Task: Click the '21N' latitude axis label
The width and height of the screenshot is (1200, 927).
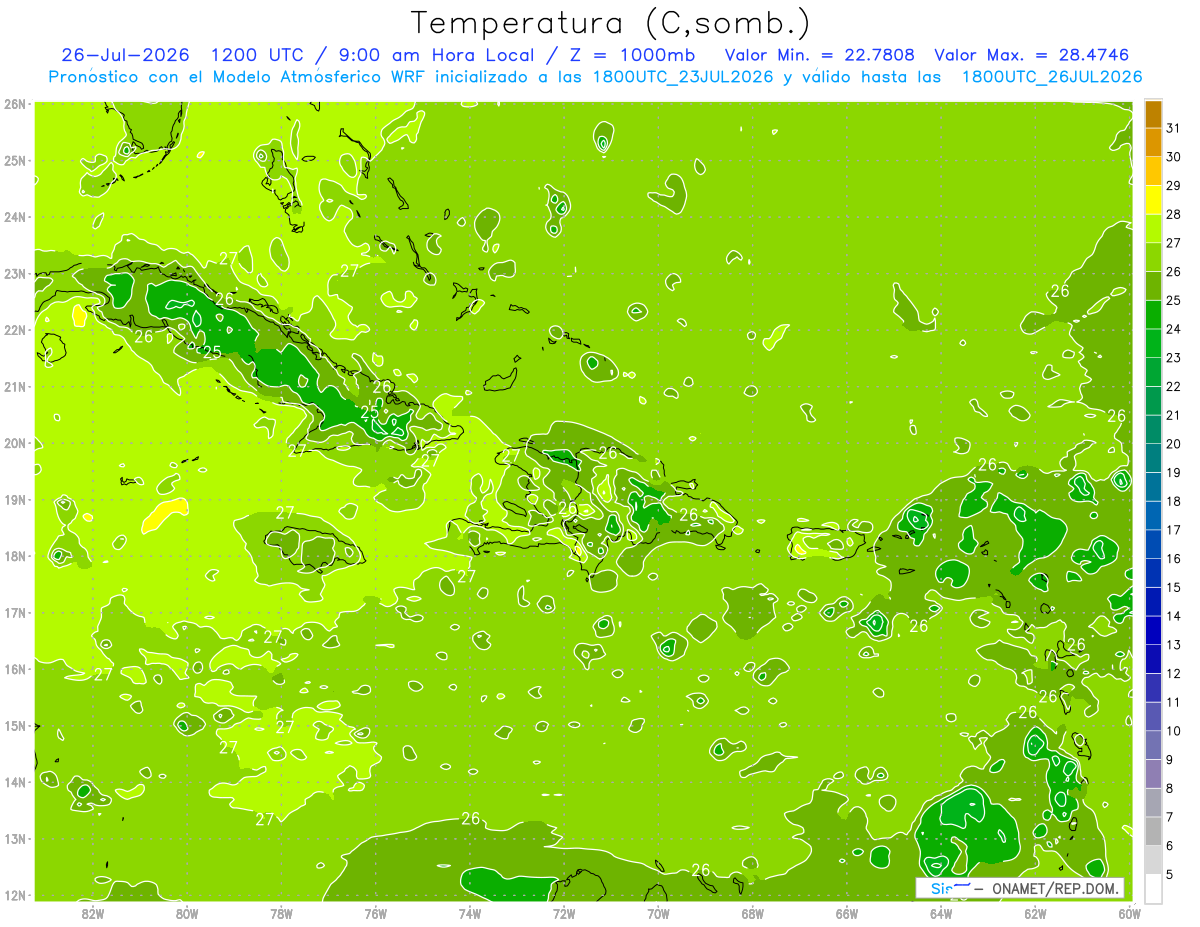Action: pyautogui.click(x=14, y=387)
